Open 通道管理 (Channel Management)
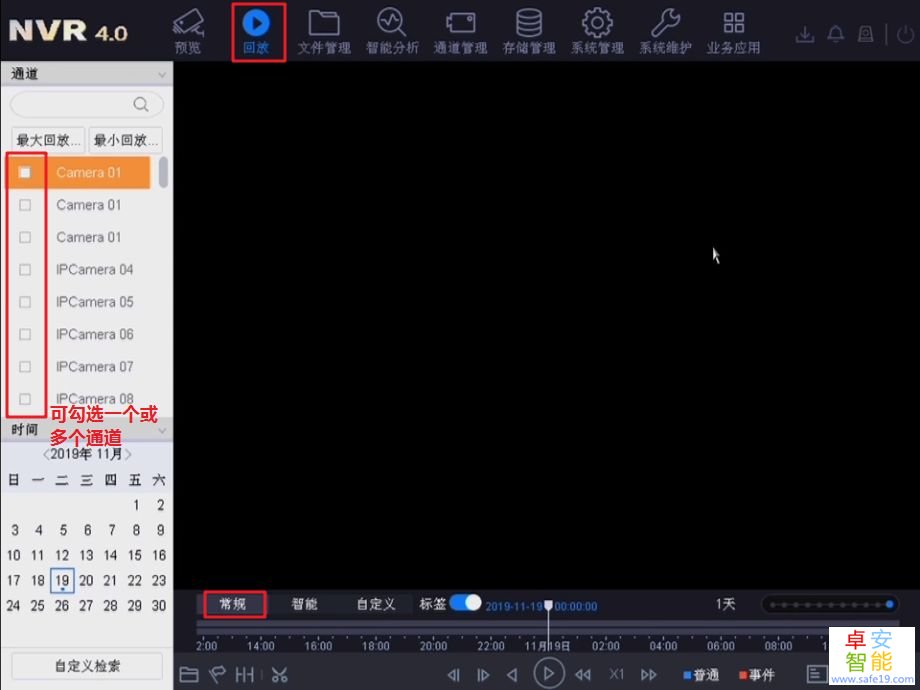 [460, 30]
